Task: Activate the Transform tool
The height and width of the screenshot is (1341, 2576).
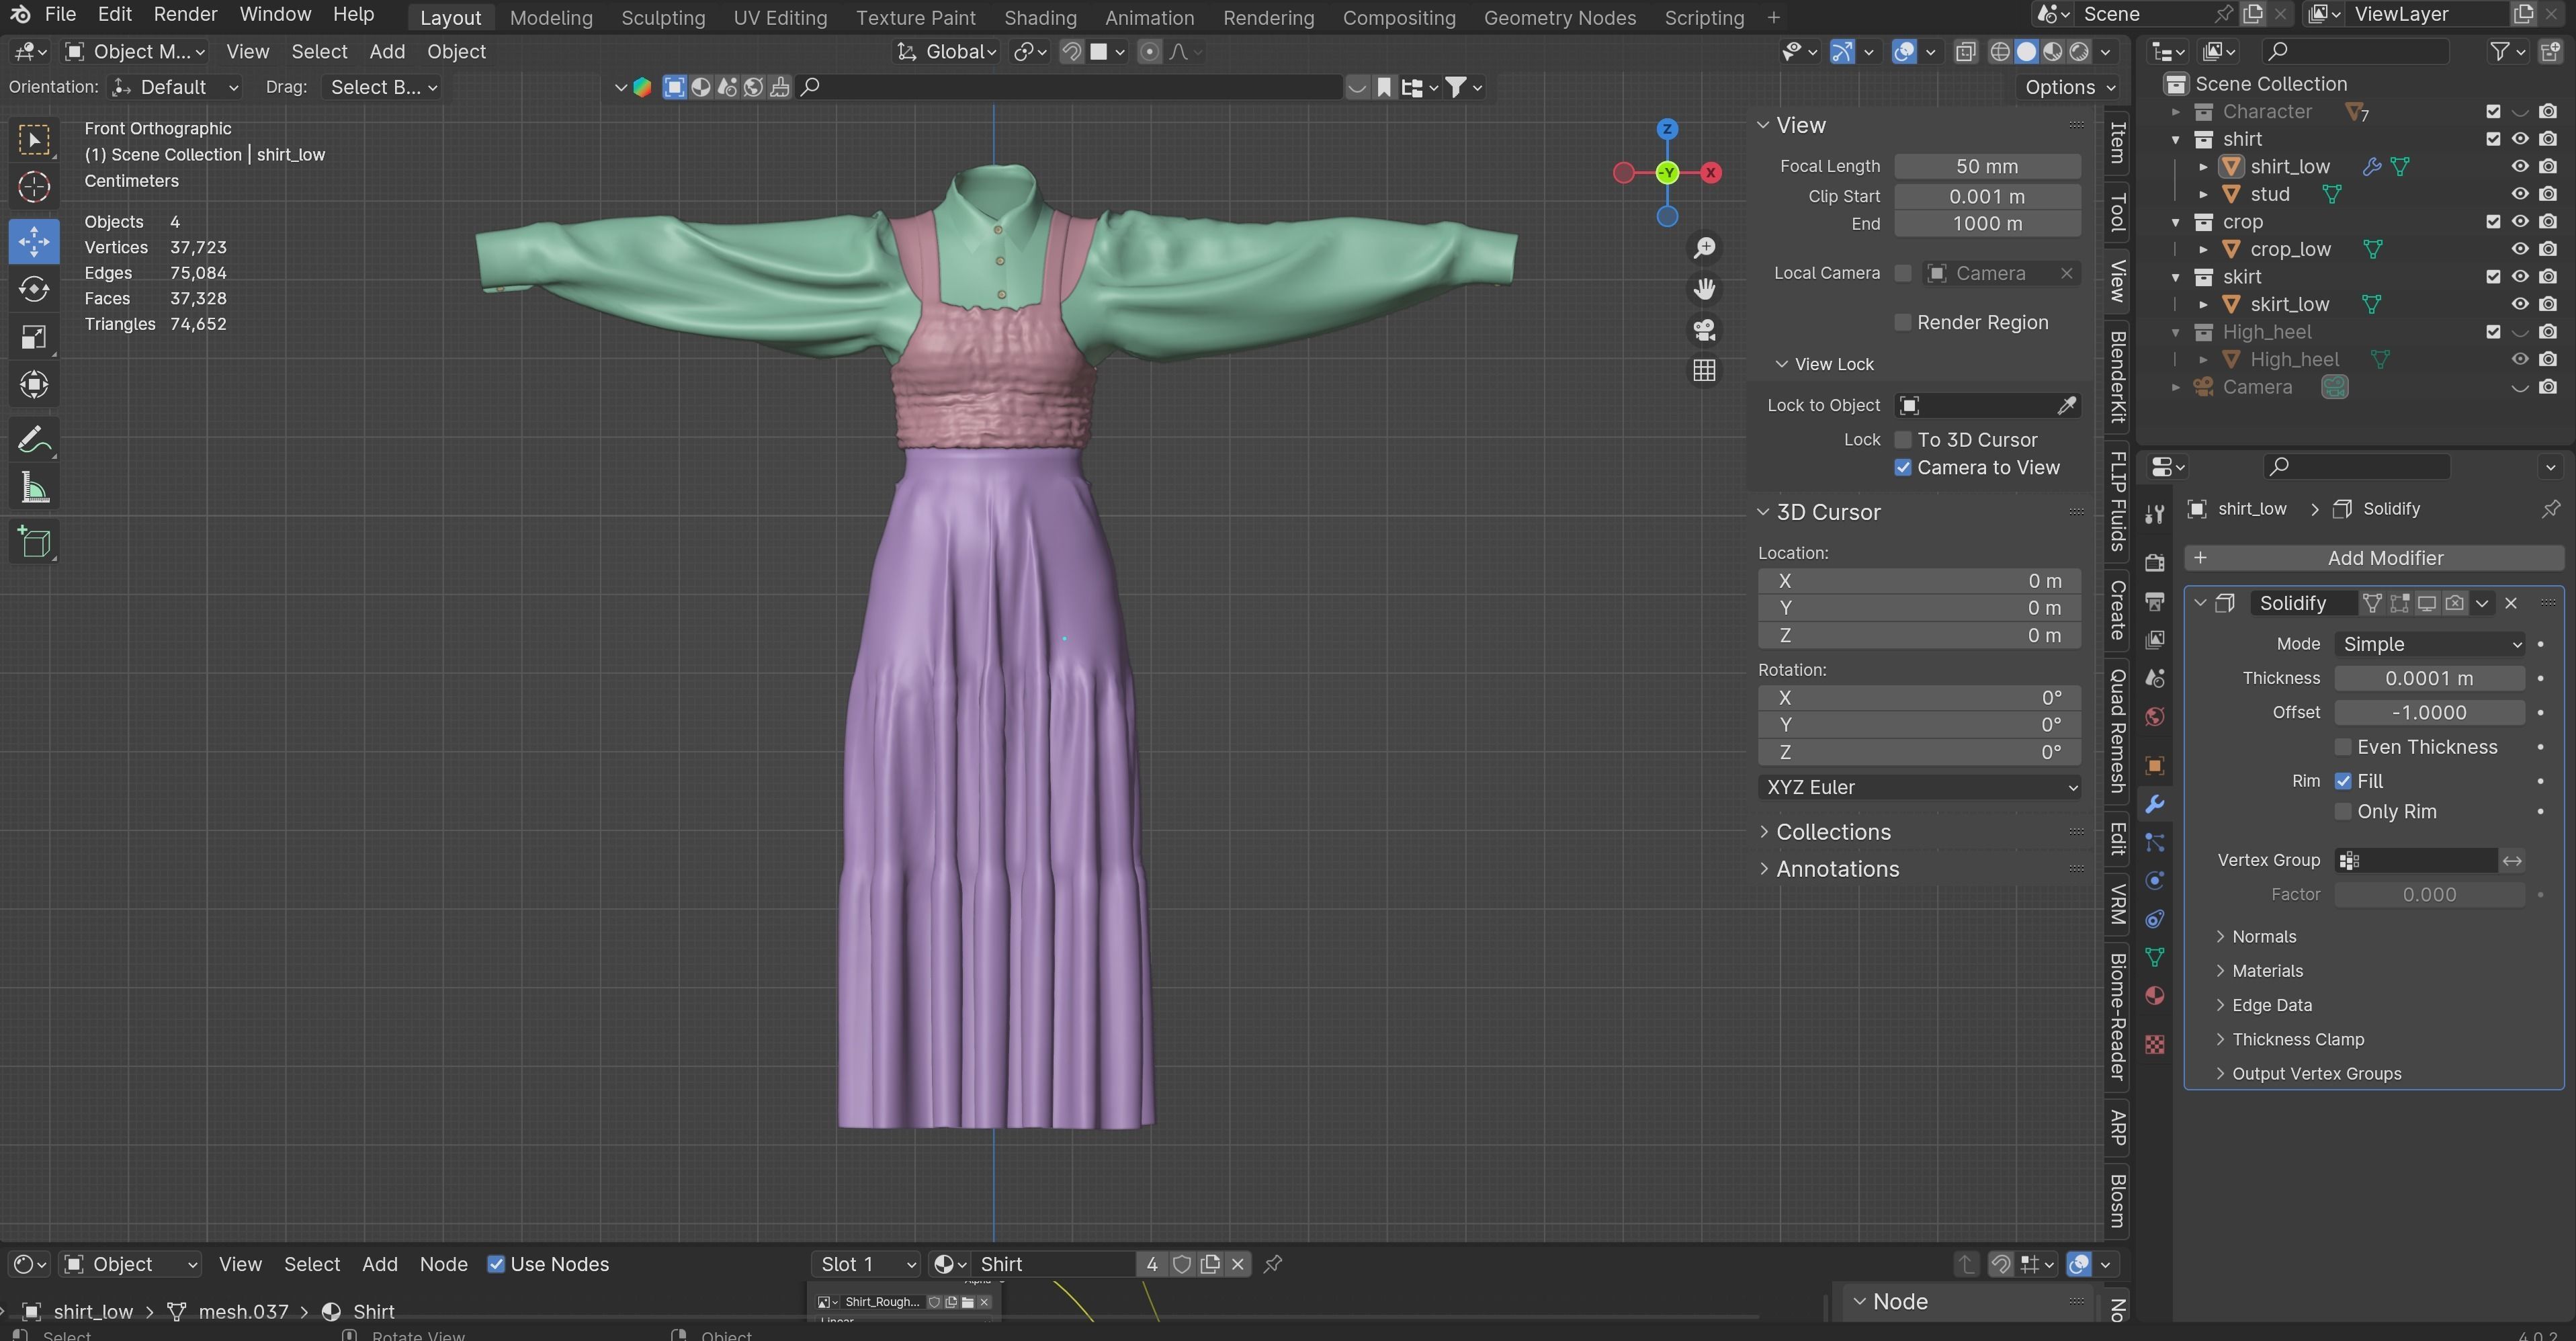Action: (34, 385)
